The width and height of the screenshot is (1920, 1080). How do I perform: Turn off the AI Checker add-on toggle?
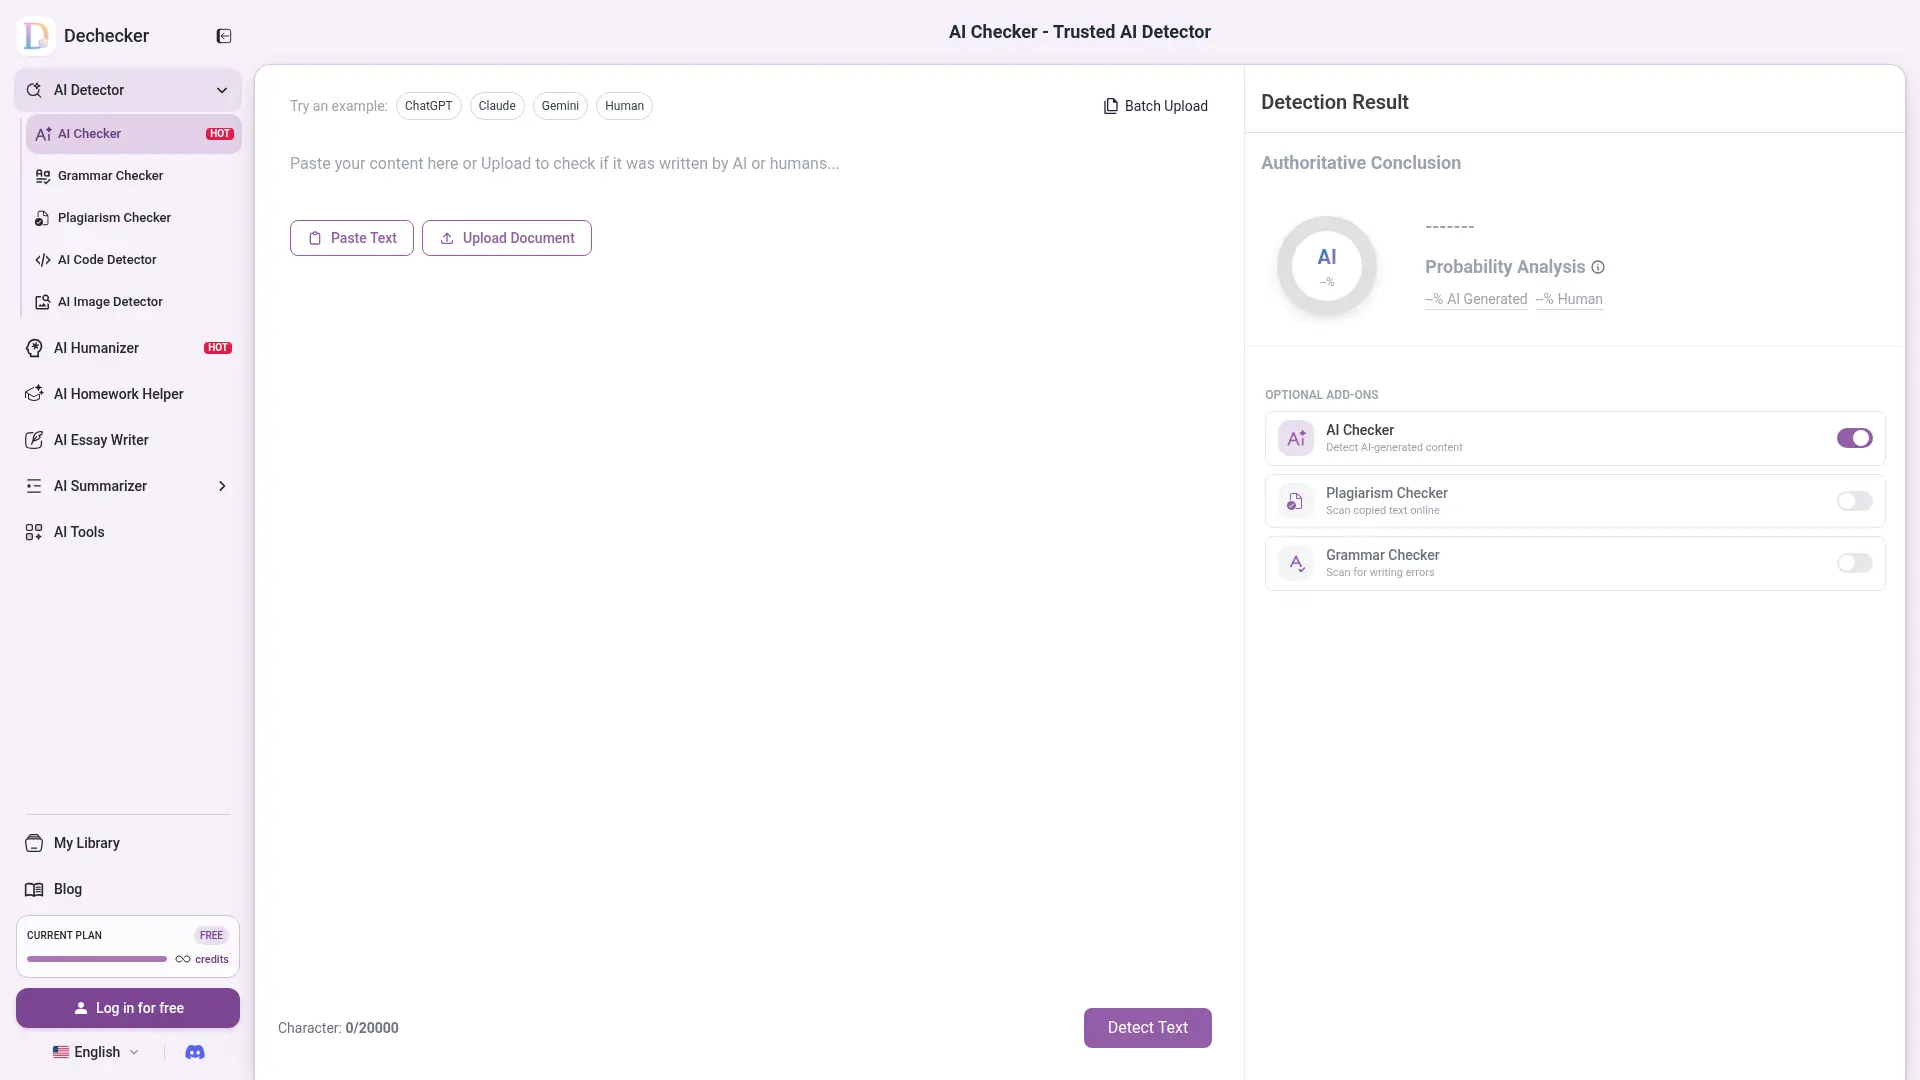1855,438
